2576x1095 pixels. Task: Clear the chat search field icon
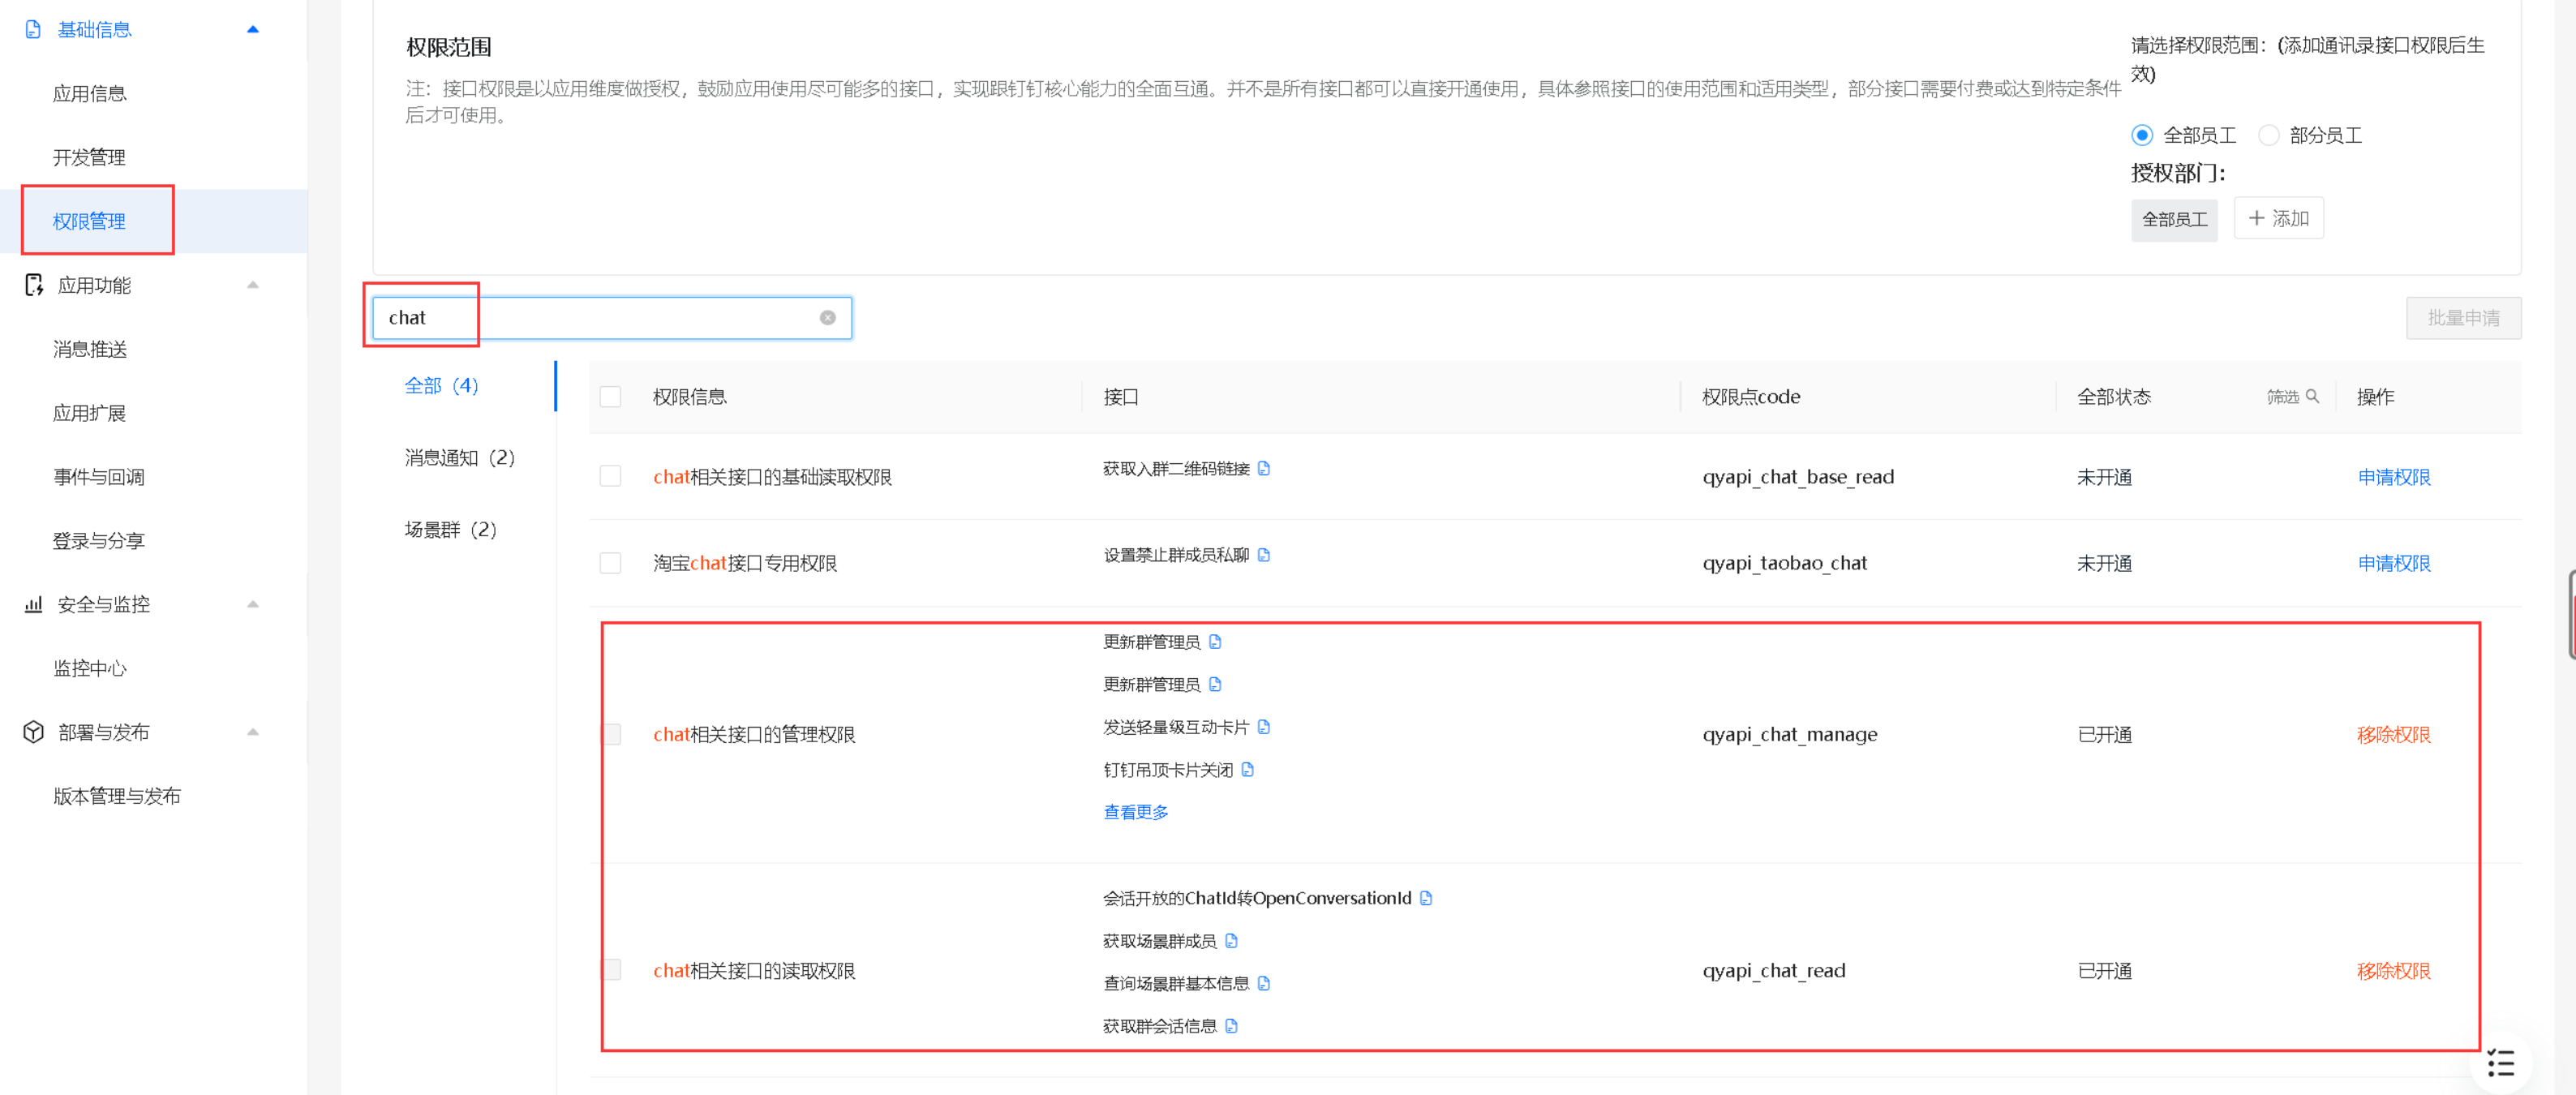coord(827,318)
